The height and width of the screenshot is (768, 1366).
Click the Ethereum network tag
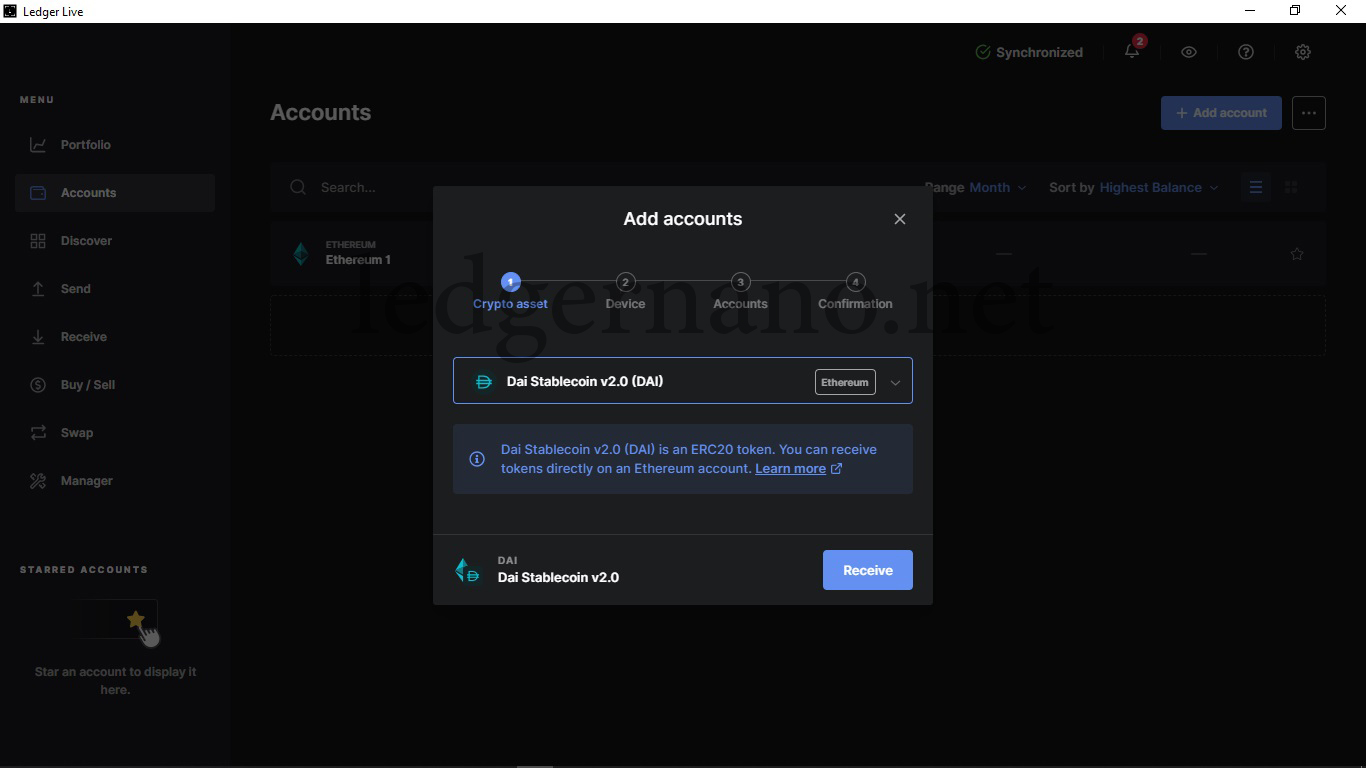coord(845,382)
